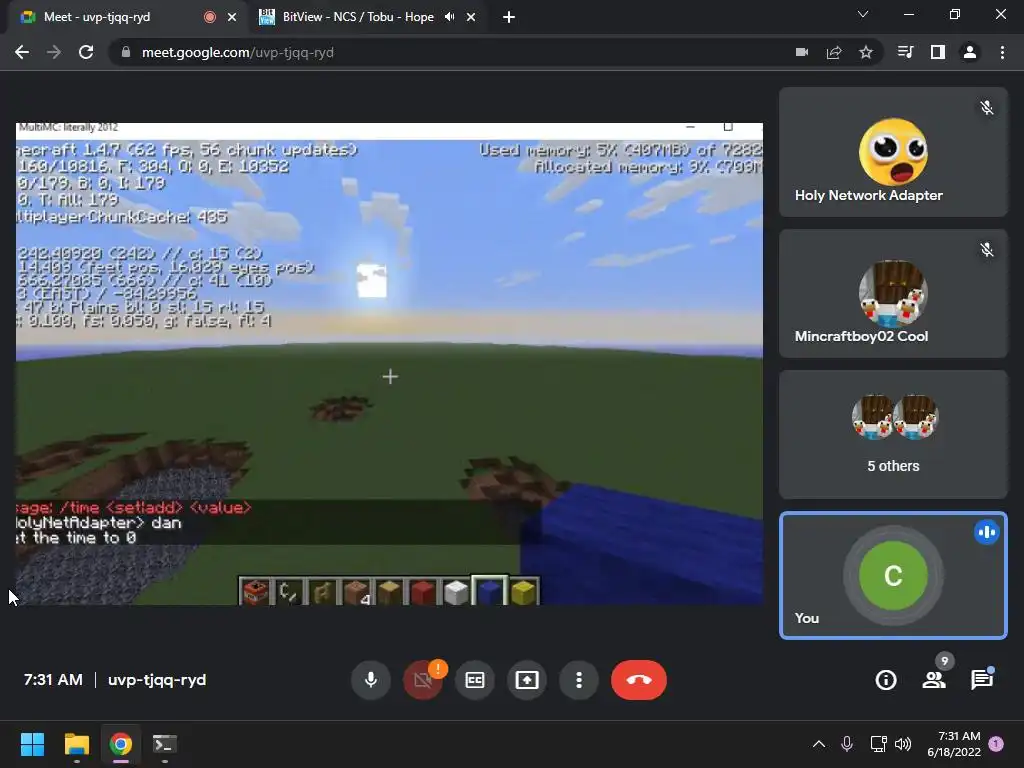The height and width of the screenshot is (768, 1024).
Task: Select Holy Network Adapter tile
Action: [x=893, y=152]
